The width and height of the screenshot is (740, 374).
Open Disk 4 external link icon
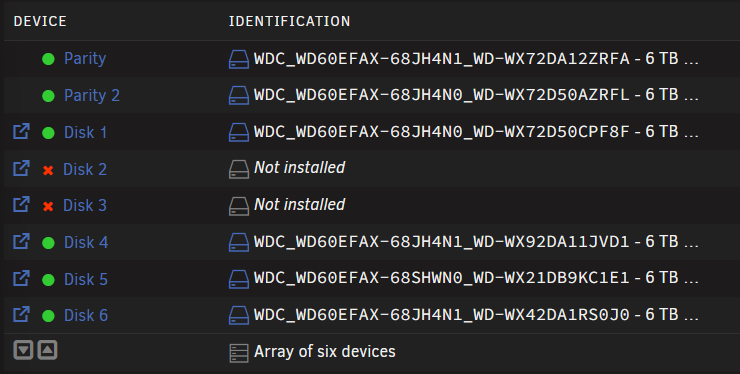[x=21, y=241]
